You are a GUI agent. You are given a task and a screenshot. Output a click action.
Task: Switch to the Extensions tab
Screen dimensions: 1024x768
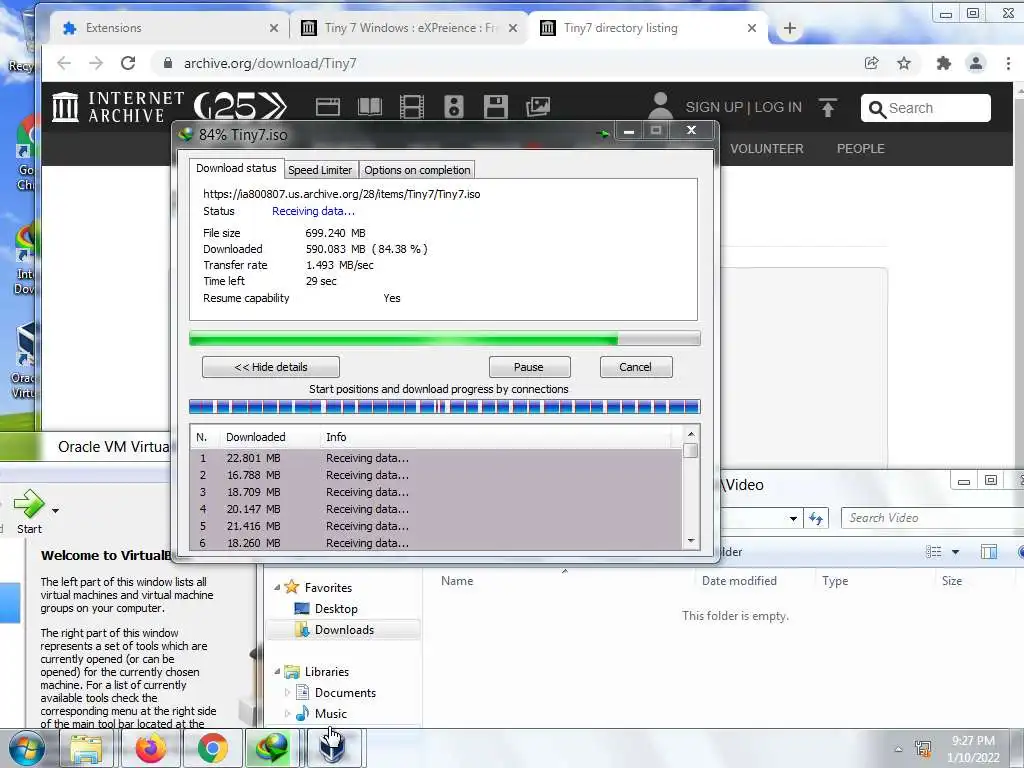[170, 28]
